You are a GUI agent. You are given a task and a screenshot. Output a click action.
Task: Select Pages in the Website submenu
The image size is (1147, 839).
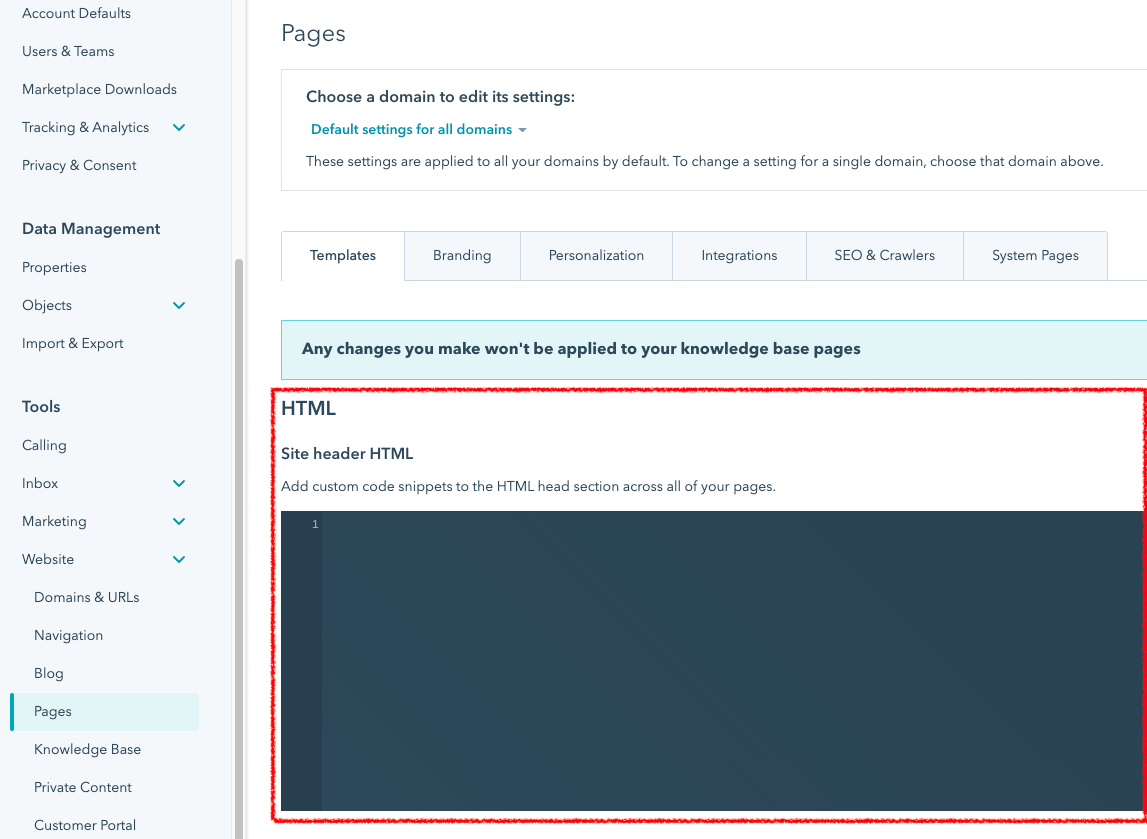105,712
